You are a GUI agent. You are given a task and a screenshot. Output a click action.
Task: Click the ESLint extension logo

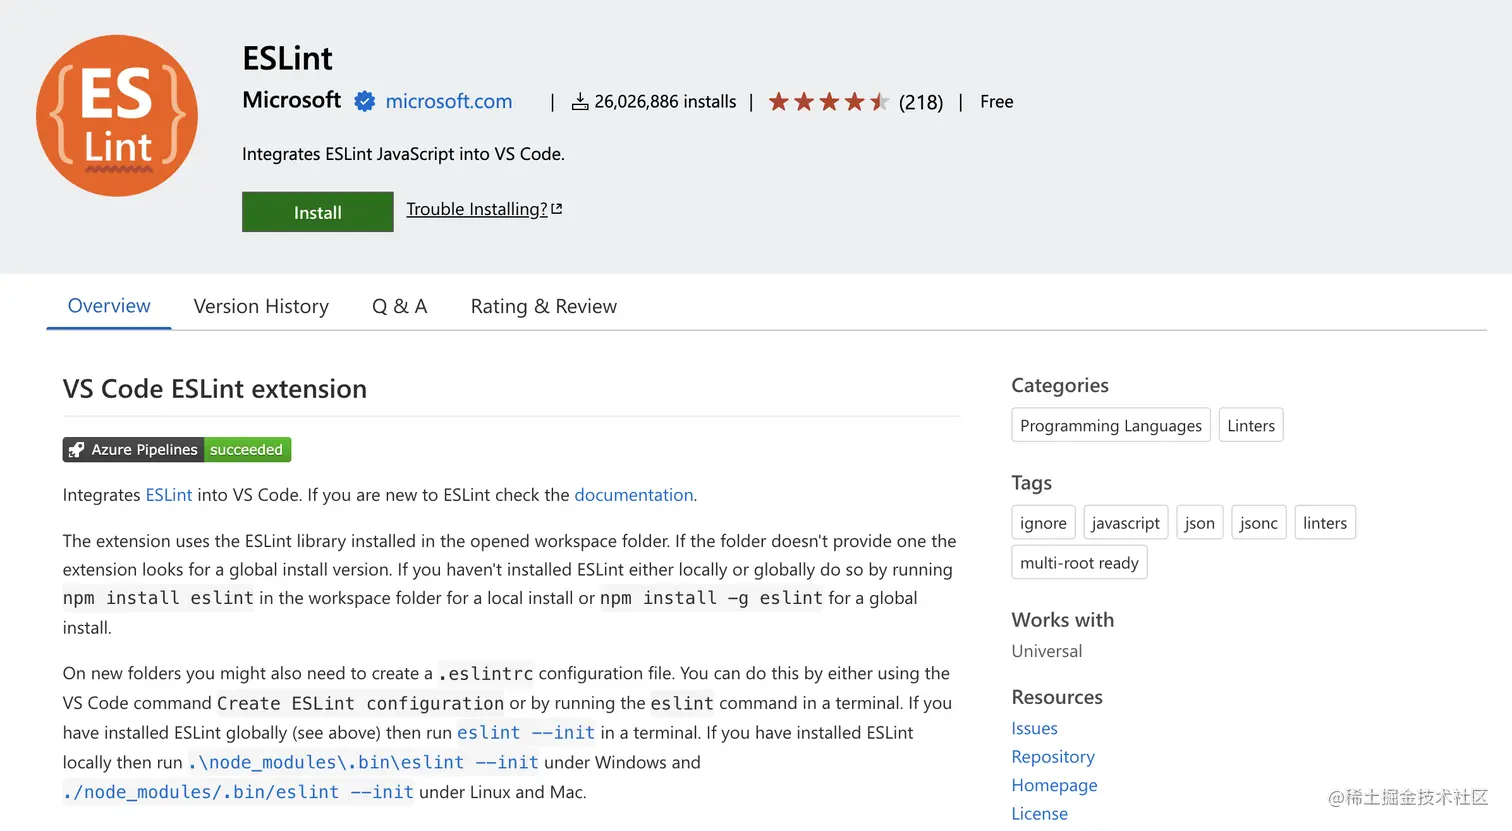point(117,116)
